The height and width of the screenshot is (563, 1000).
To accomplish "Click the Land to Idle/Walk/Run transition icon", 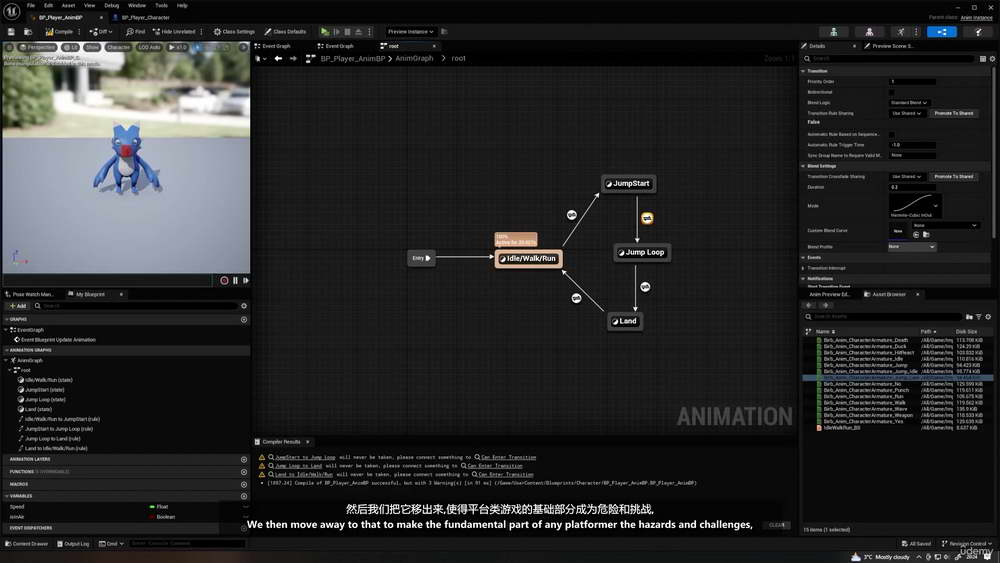I will pyautogui.click(x=576, y=298).
